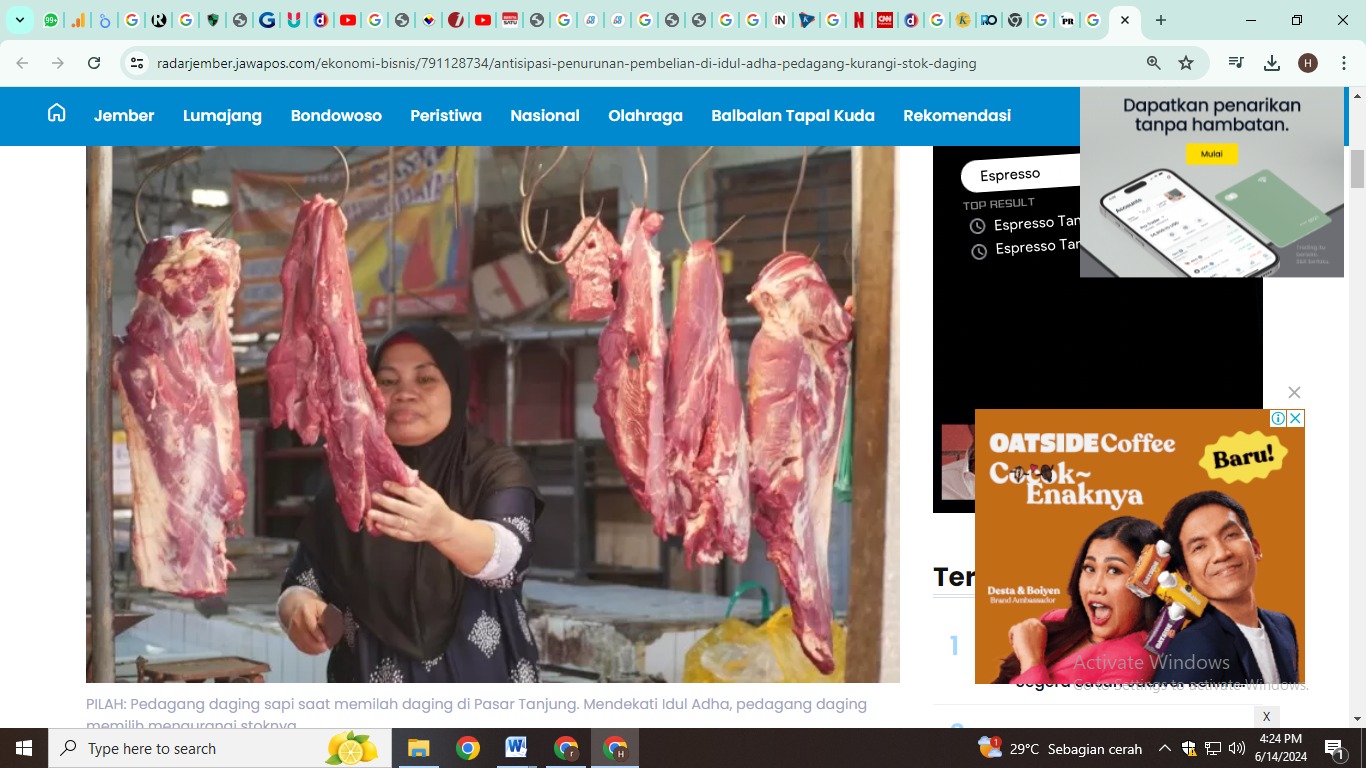Click the yellow Mulai button in ad
Screen dimensions: 1366x768
(1212, 154)
